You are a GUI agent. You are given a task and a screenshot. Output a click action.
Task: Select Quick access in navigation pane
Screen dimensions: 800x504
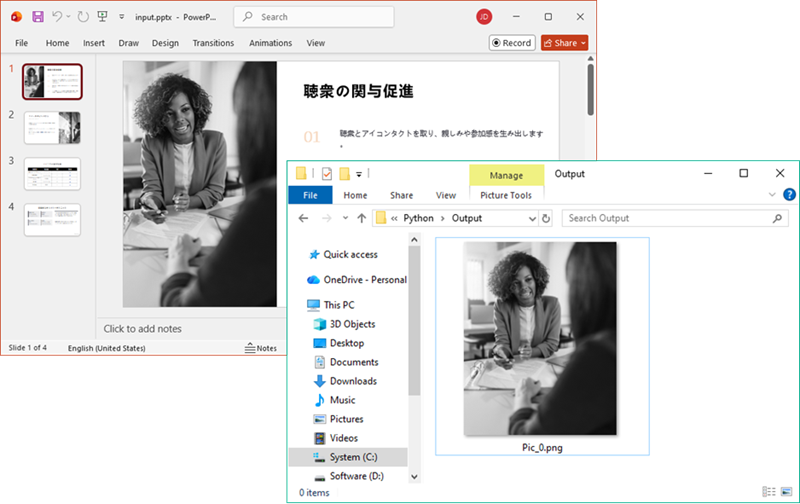pos(343,254)
